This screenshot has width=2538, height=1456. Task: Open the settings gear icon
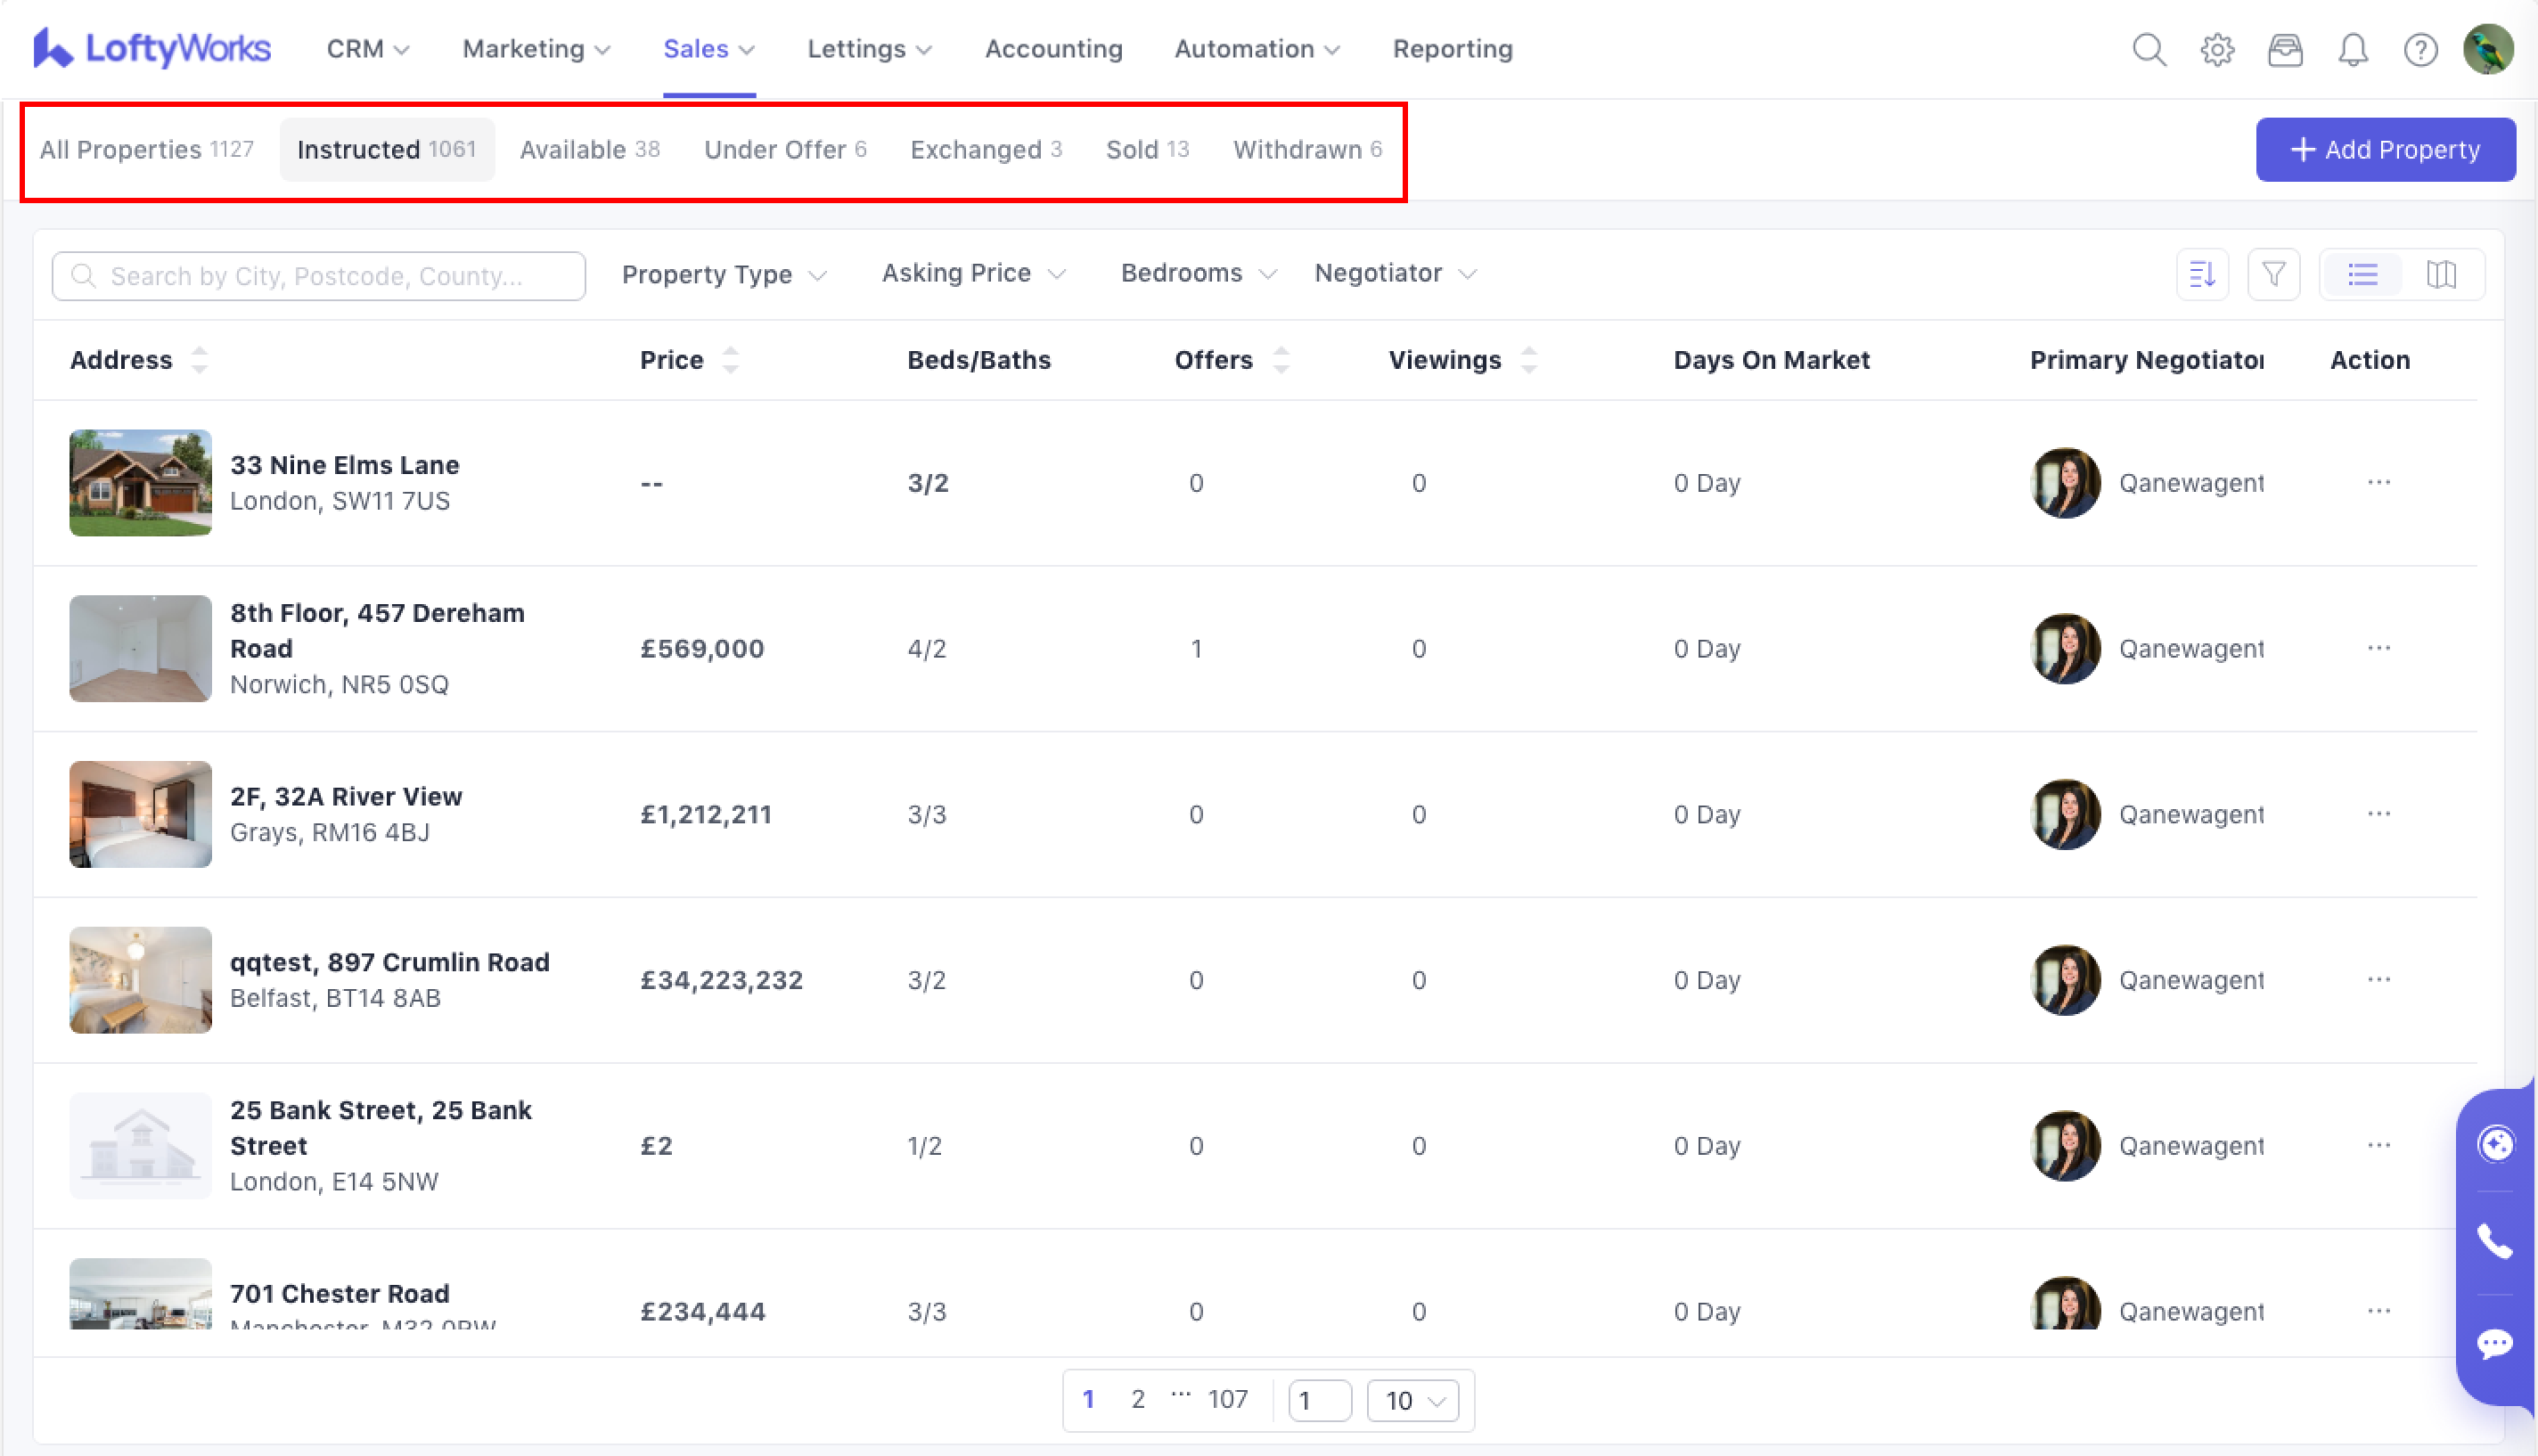[2216, 49]
